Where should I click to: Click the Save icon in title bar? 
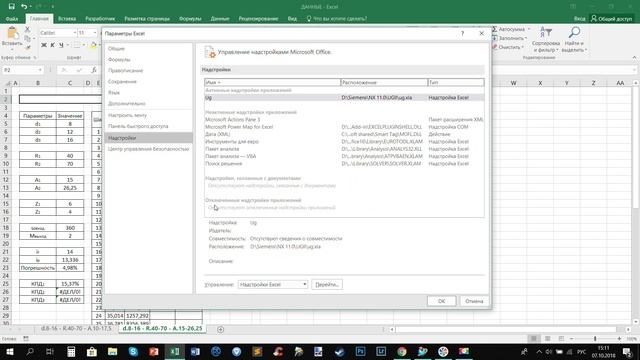[x=11, y=7]
